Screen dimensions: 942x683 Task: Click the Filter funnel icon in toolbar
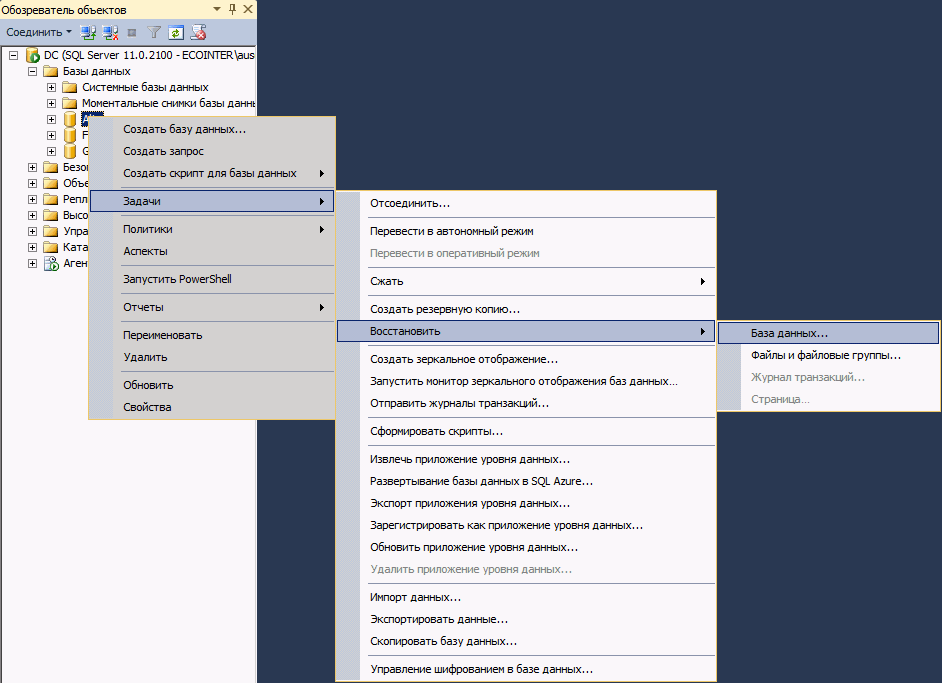click(x=154, y=32)
